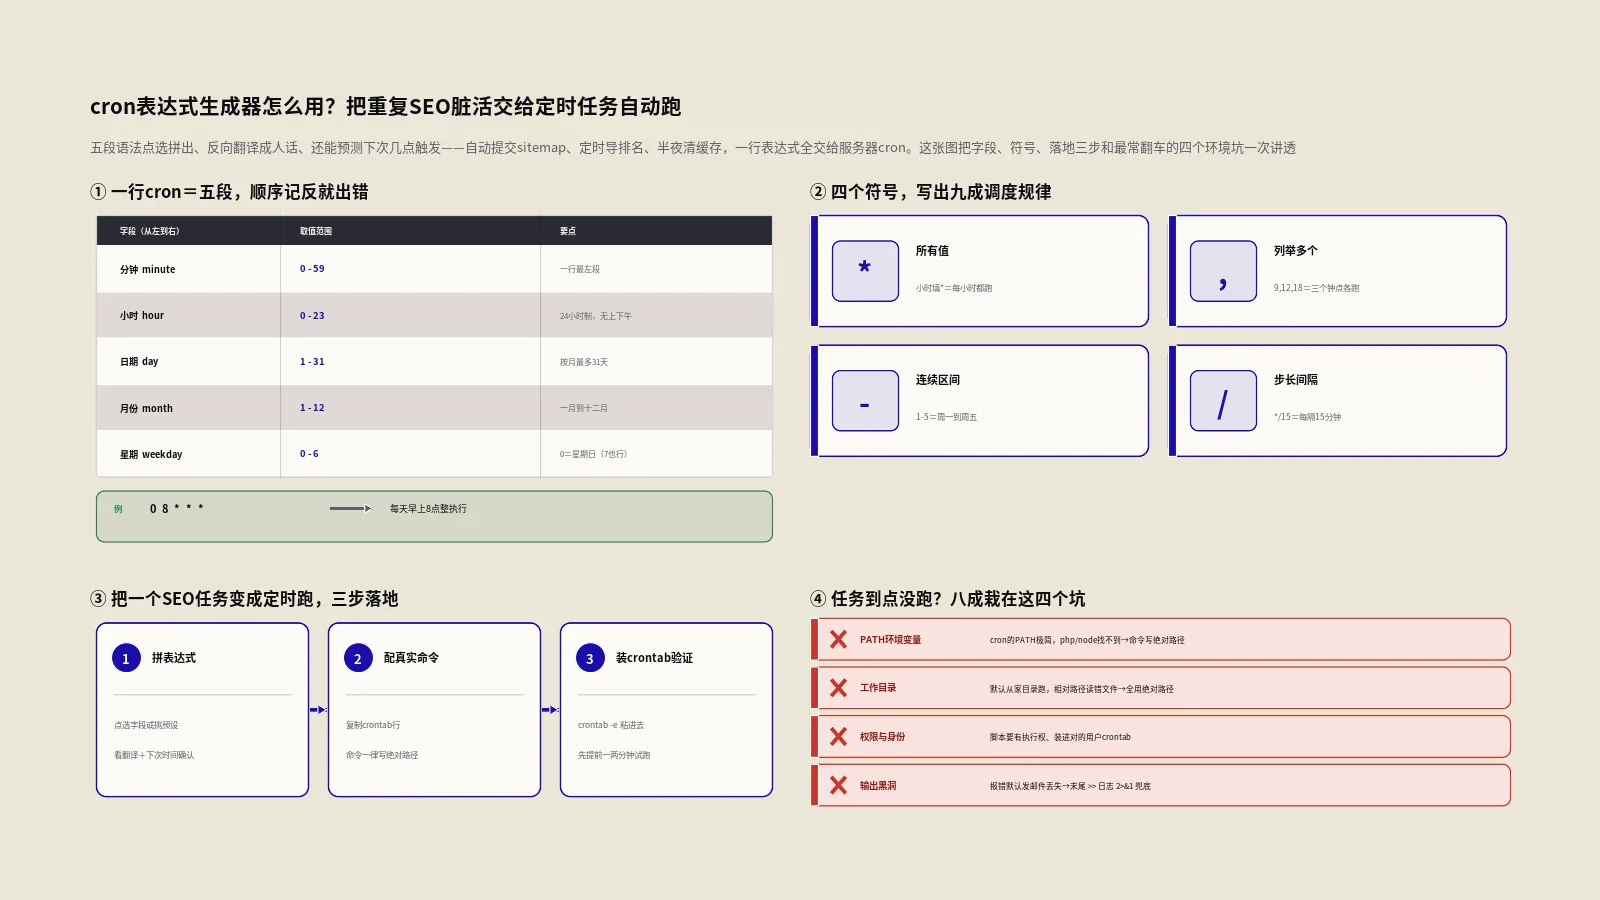The width and height of the screenshot is (1600, 900).
Task: Click the red 工作目录 label
Action: point(878,688)
